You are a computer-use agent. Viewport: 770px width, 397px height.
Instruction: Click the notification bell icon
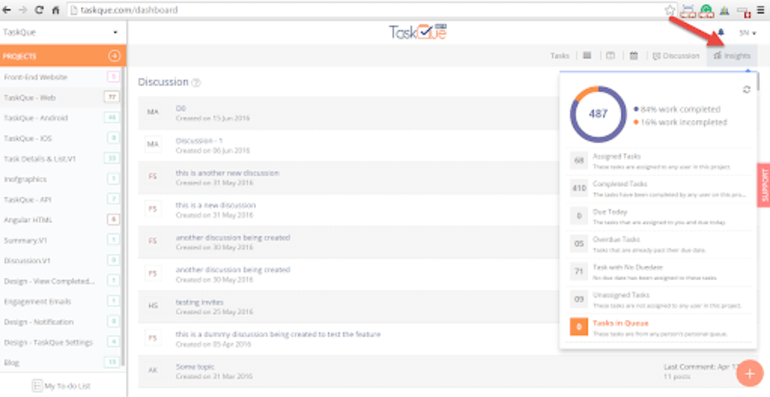[721, 32]
